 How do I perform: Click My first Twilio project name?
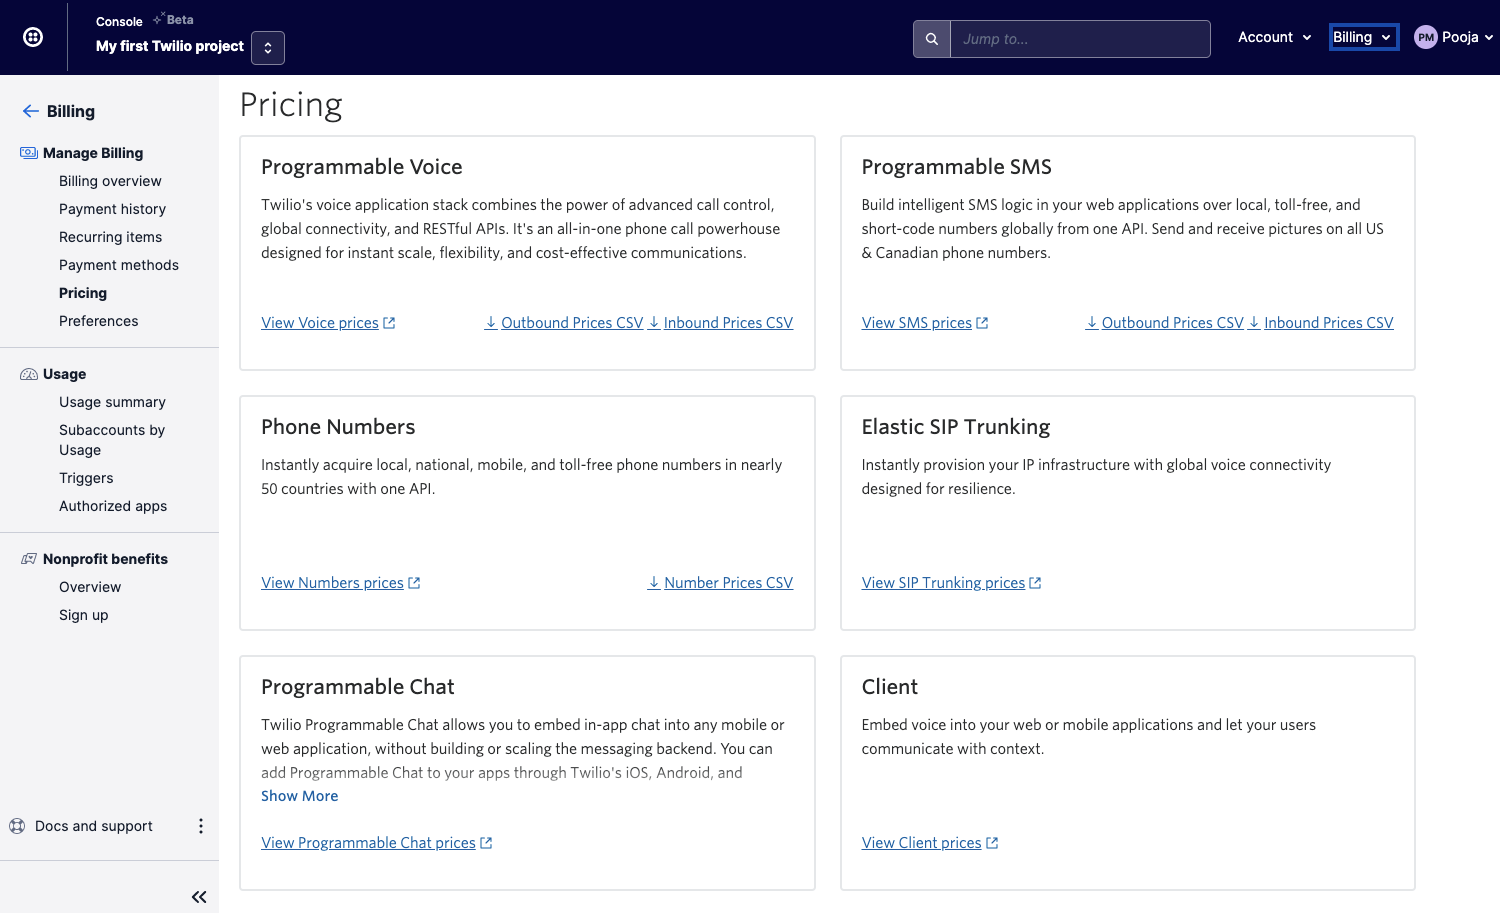pos(170,46)
